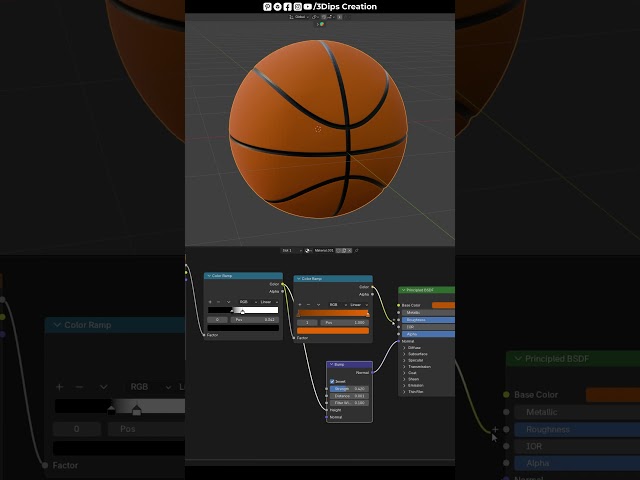
Task: Click stop index field showing 1 in the orange Color Ramp
Action: [307, 322]
